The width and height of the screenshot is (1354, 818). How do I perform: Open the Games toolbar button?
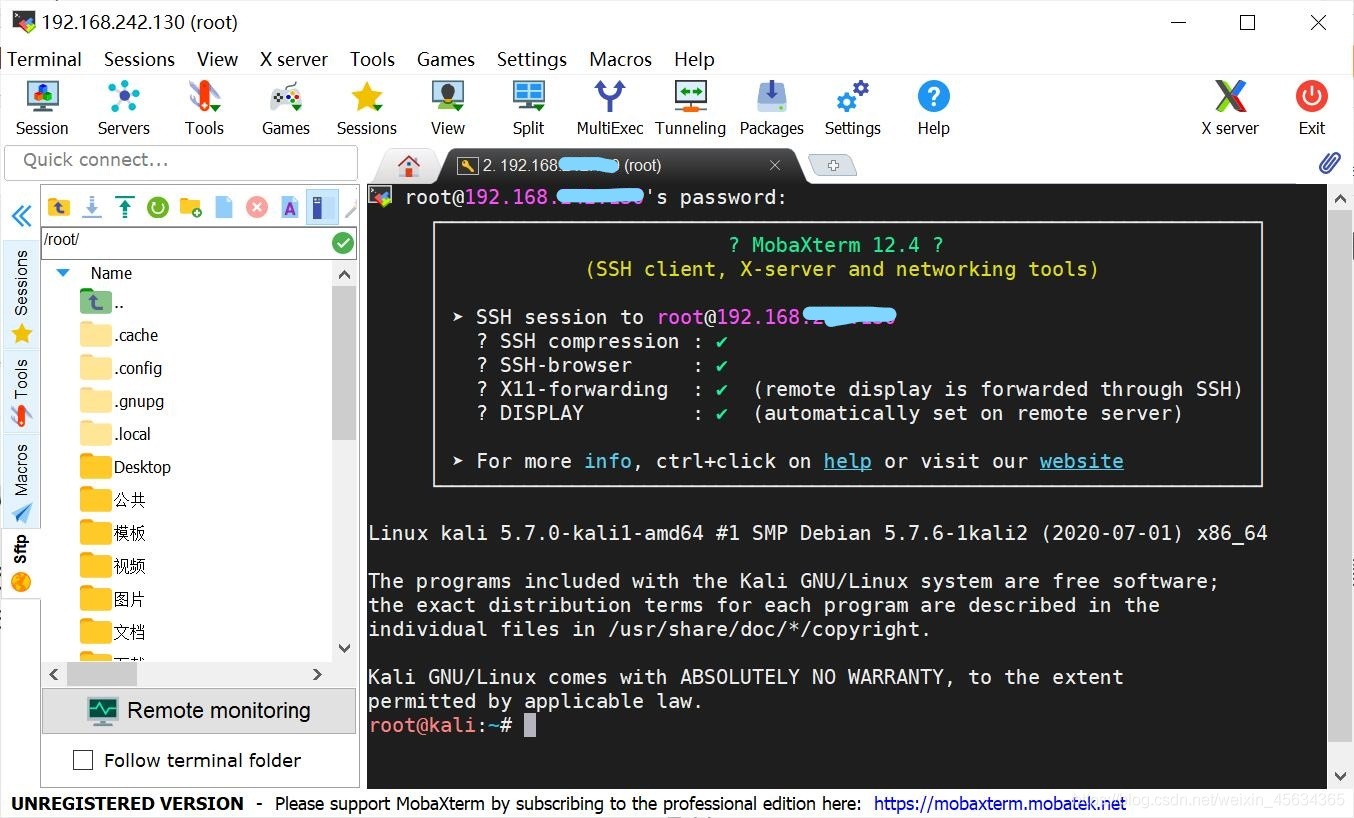285,108
